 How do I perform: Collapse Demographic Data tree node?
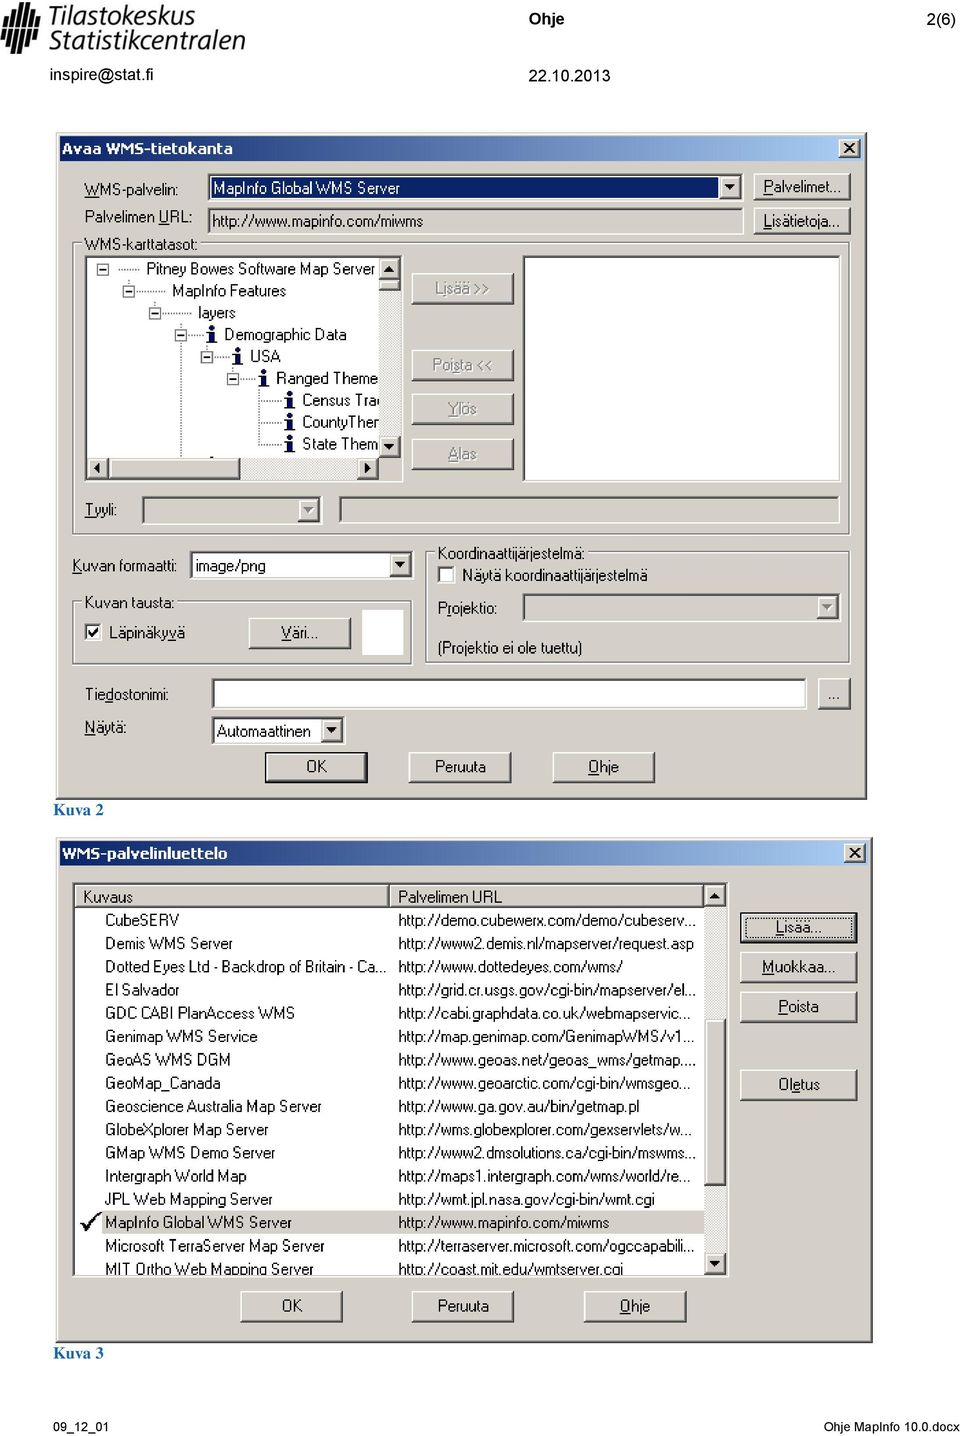(x=180, y=335)
